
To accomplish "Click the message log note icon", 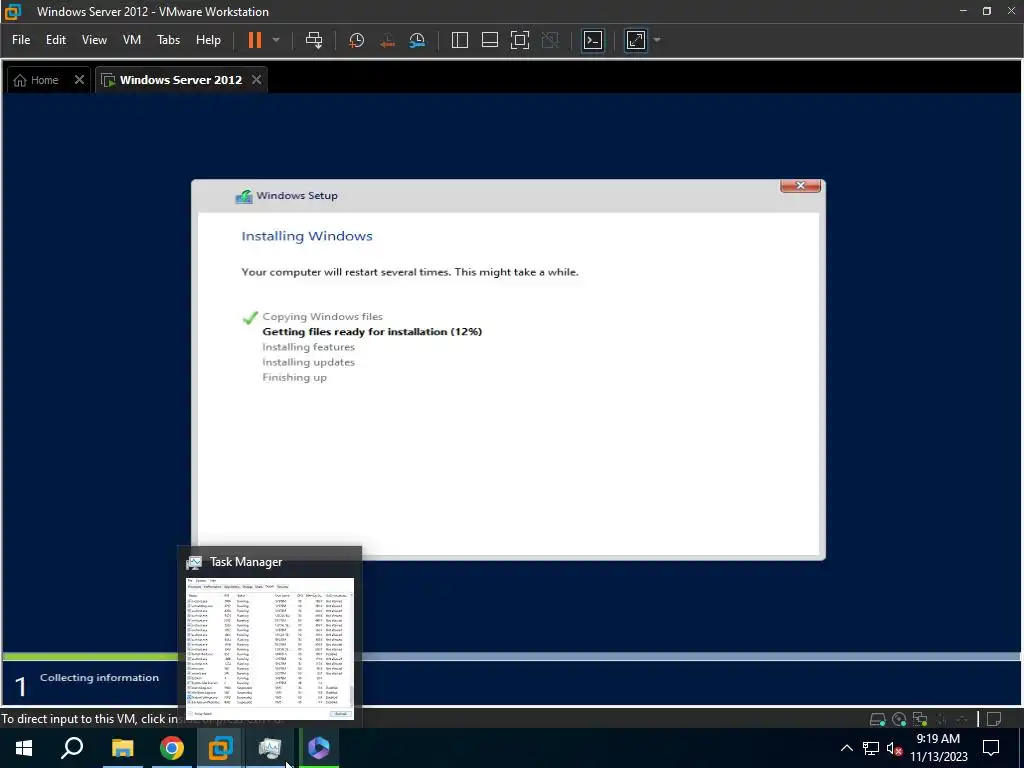I will (x=994, y=719).
